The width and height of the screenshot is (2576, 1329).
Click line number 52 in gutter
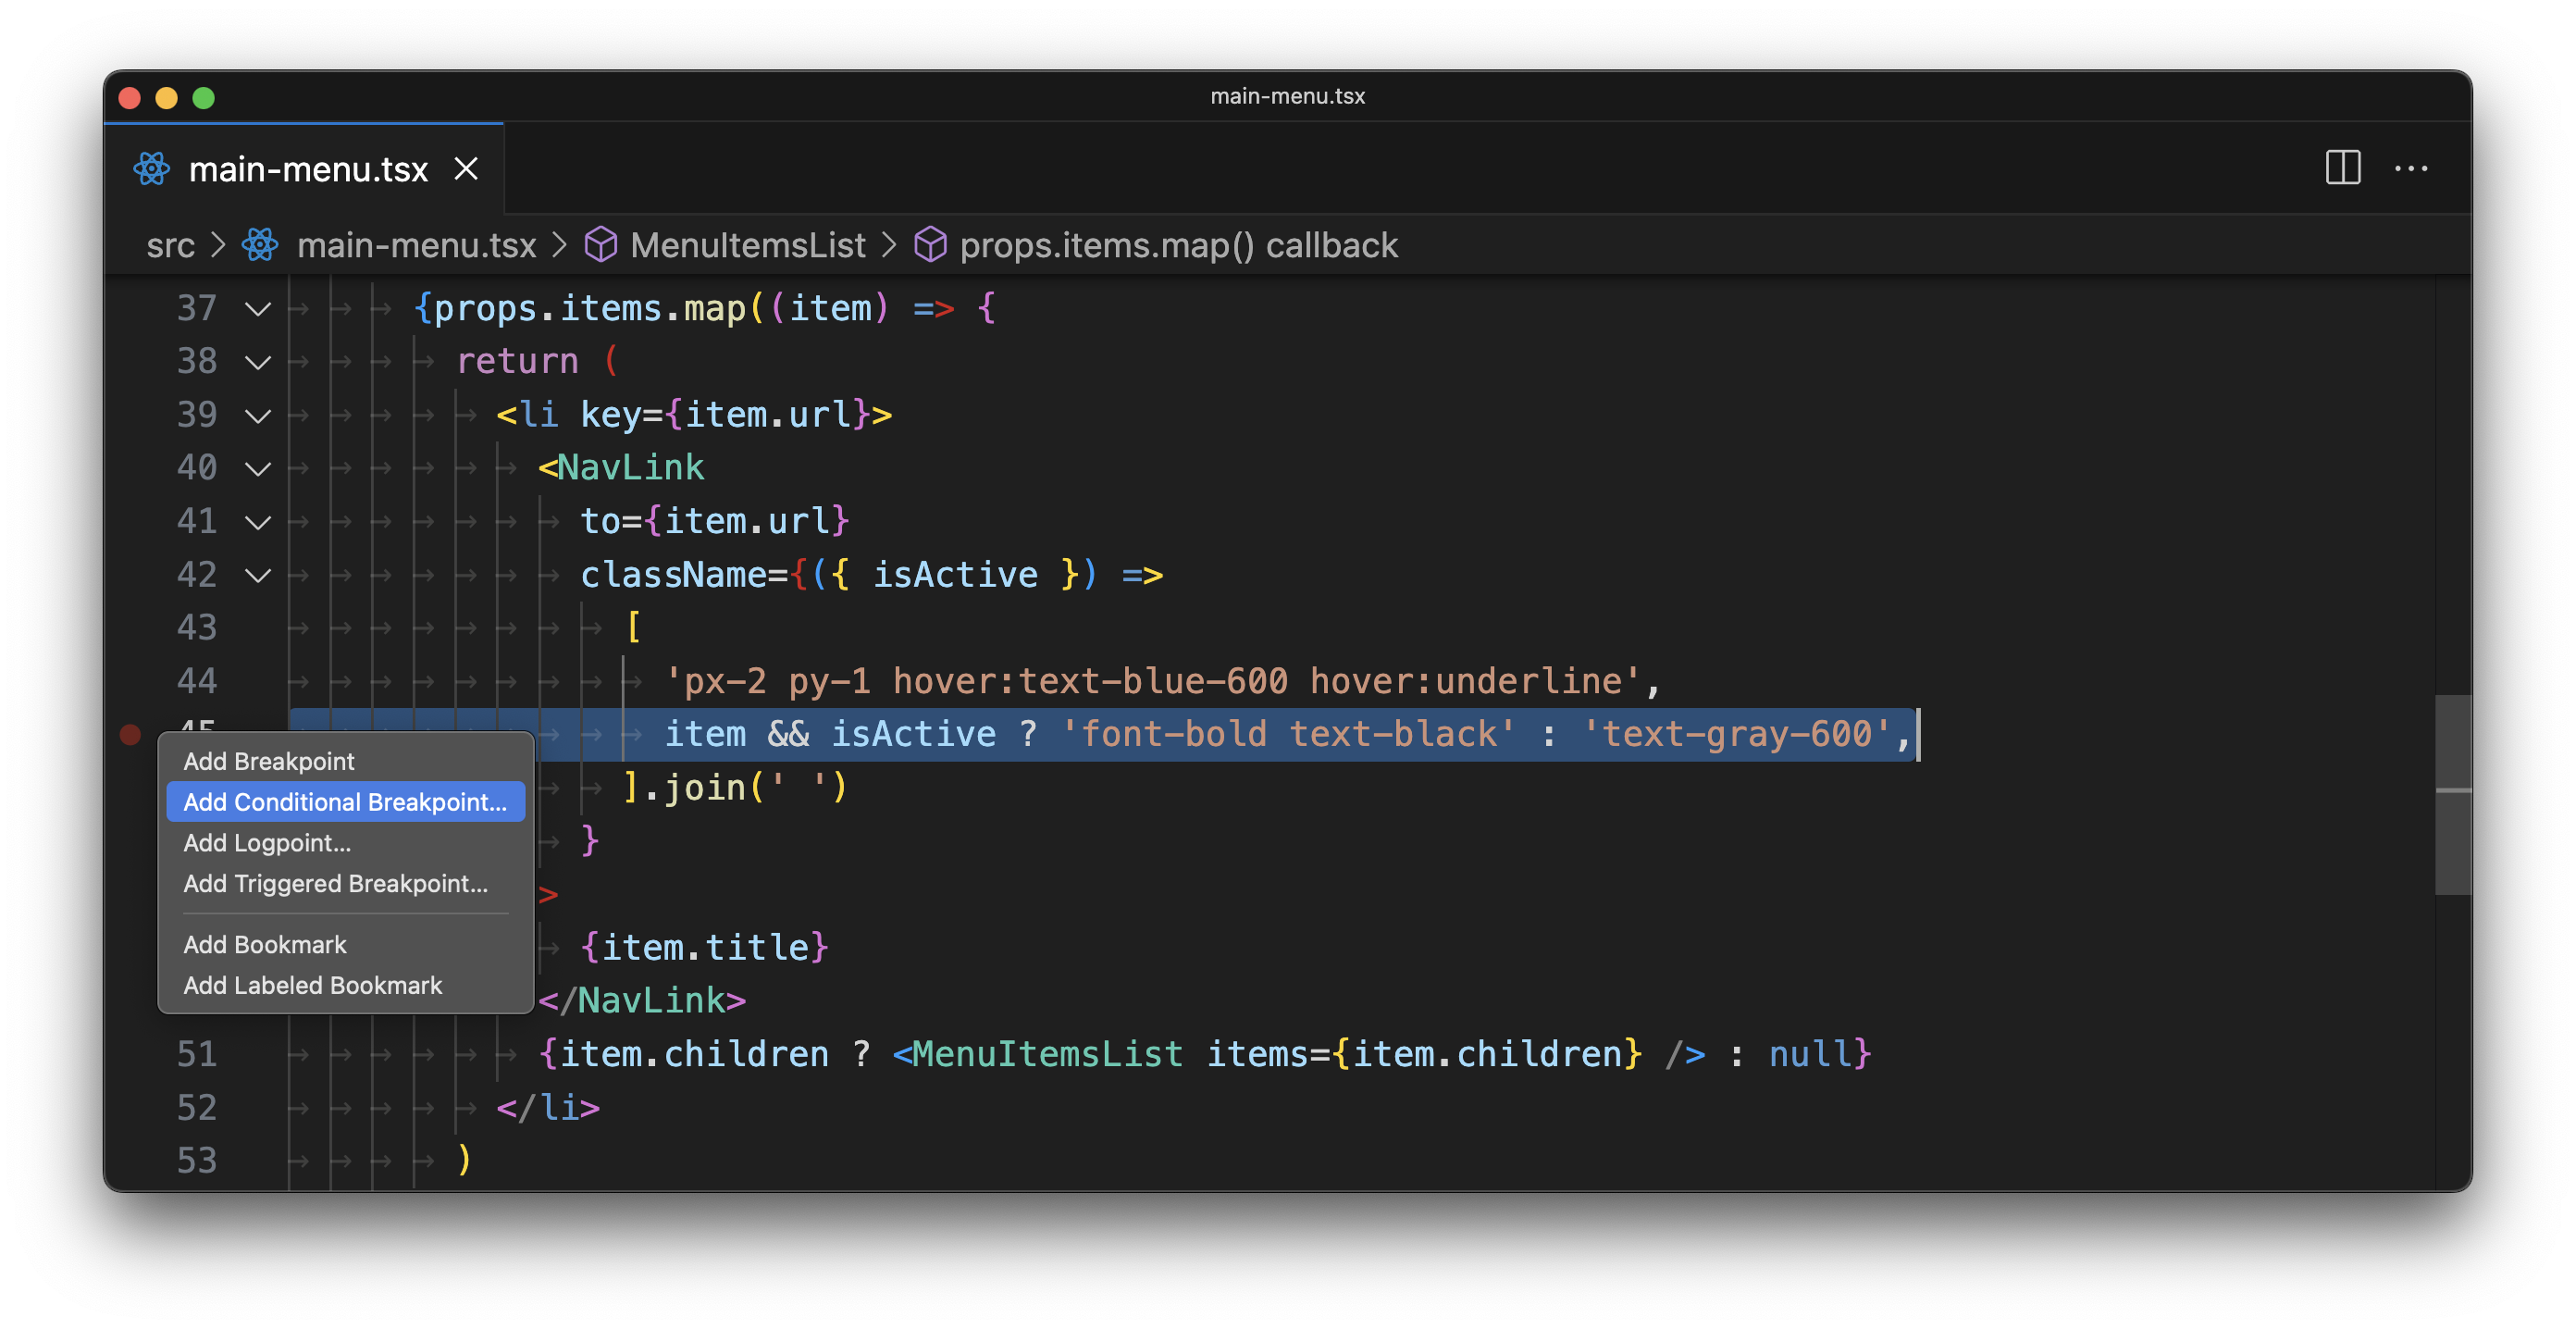197,1108
